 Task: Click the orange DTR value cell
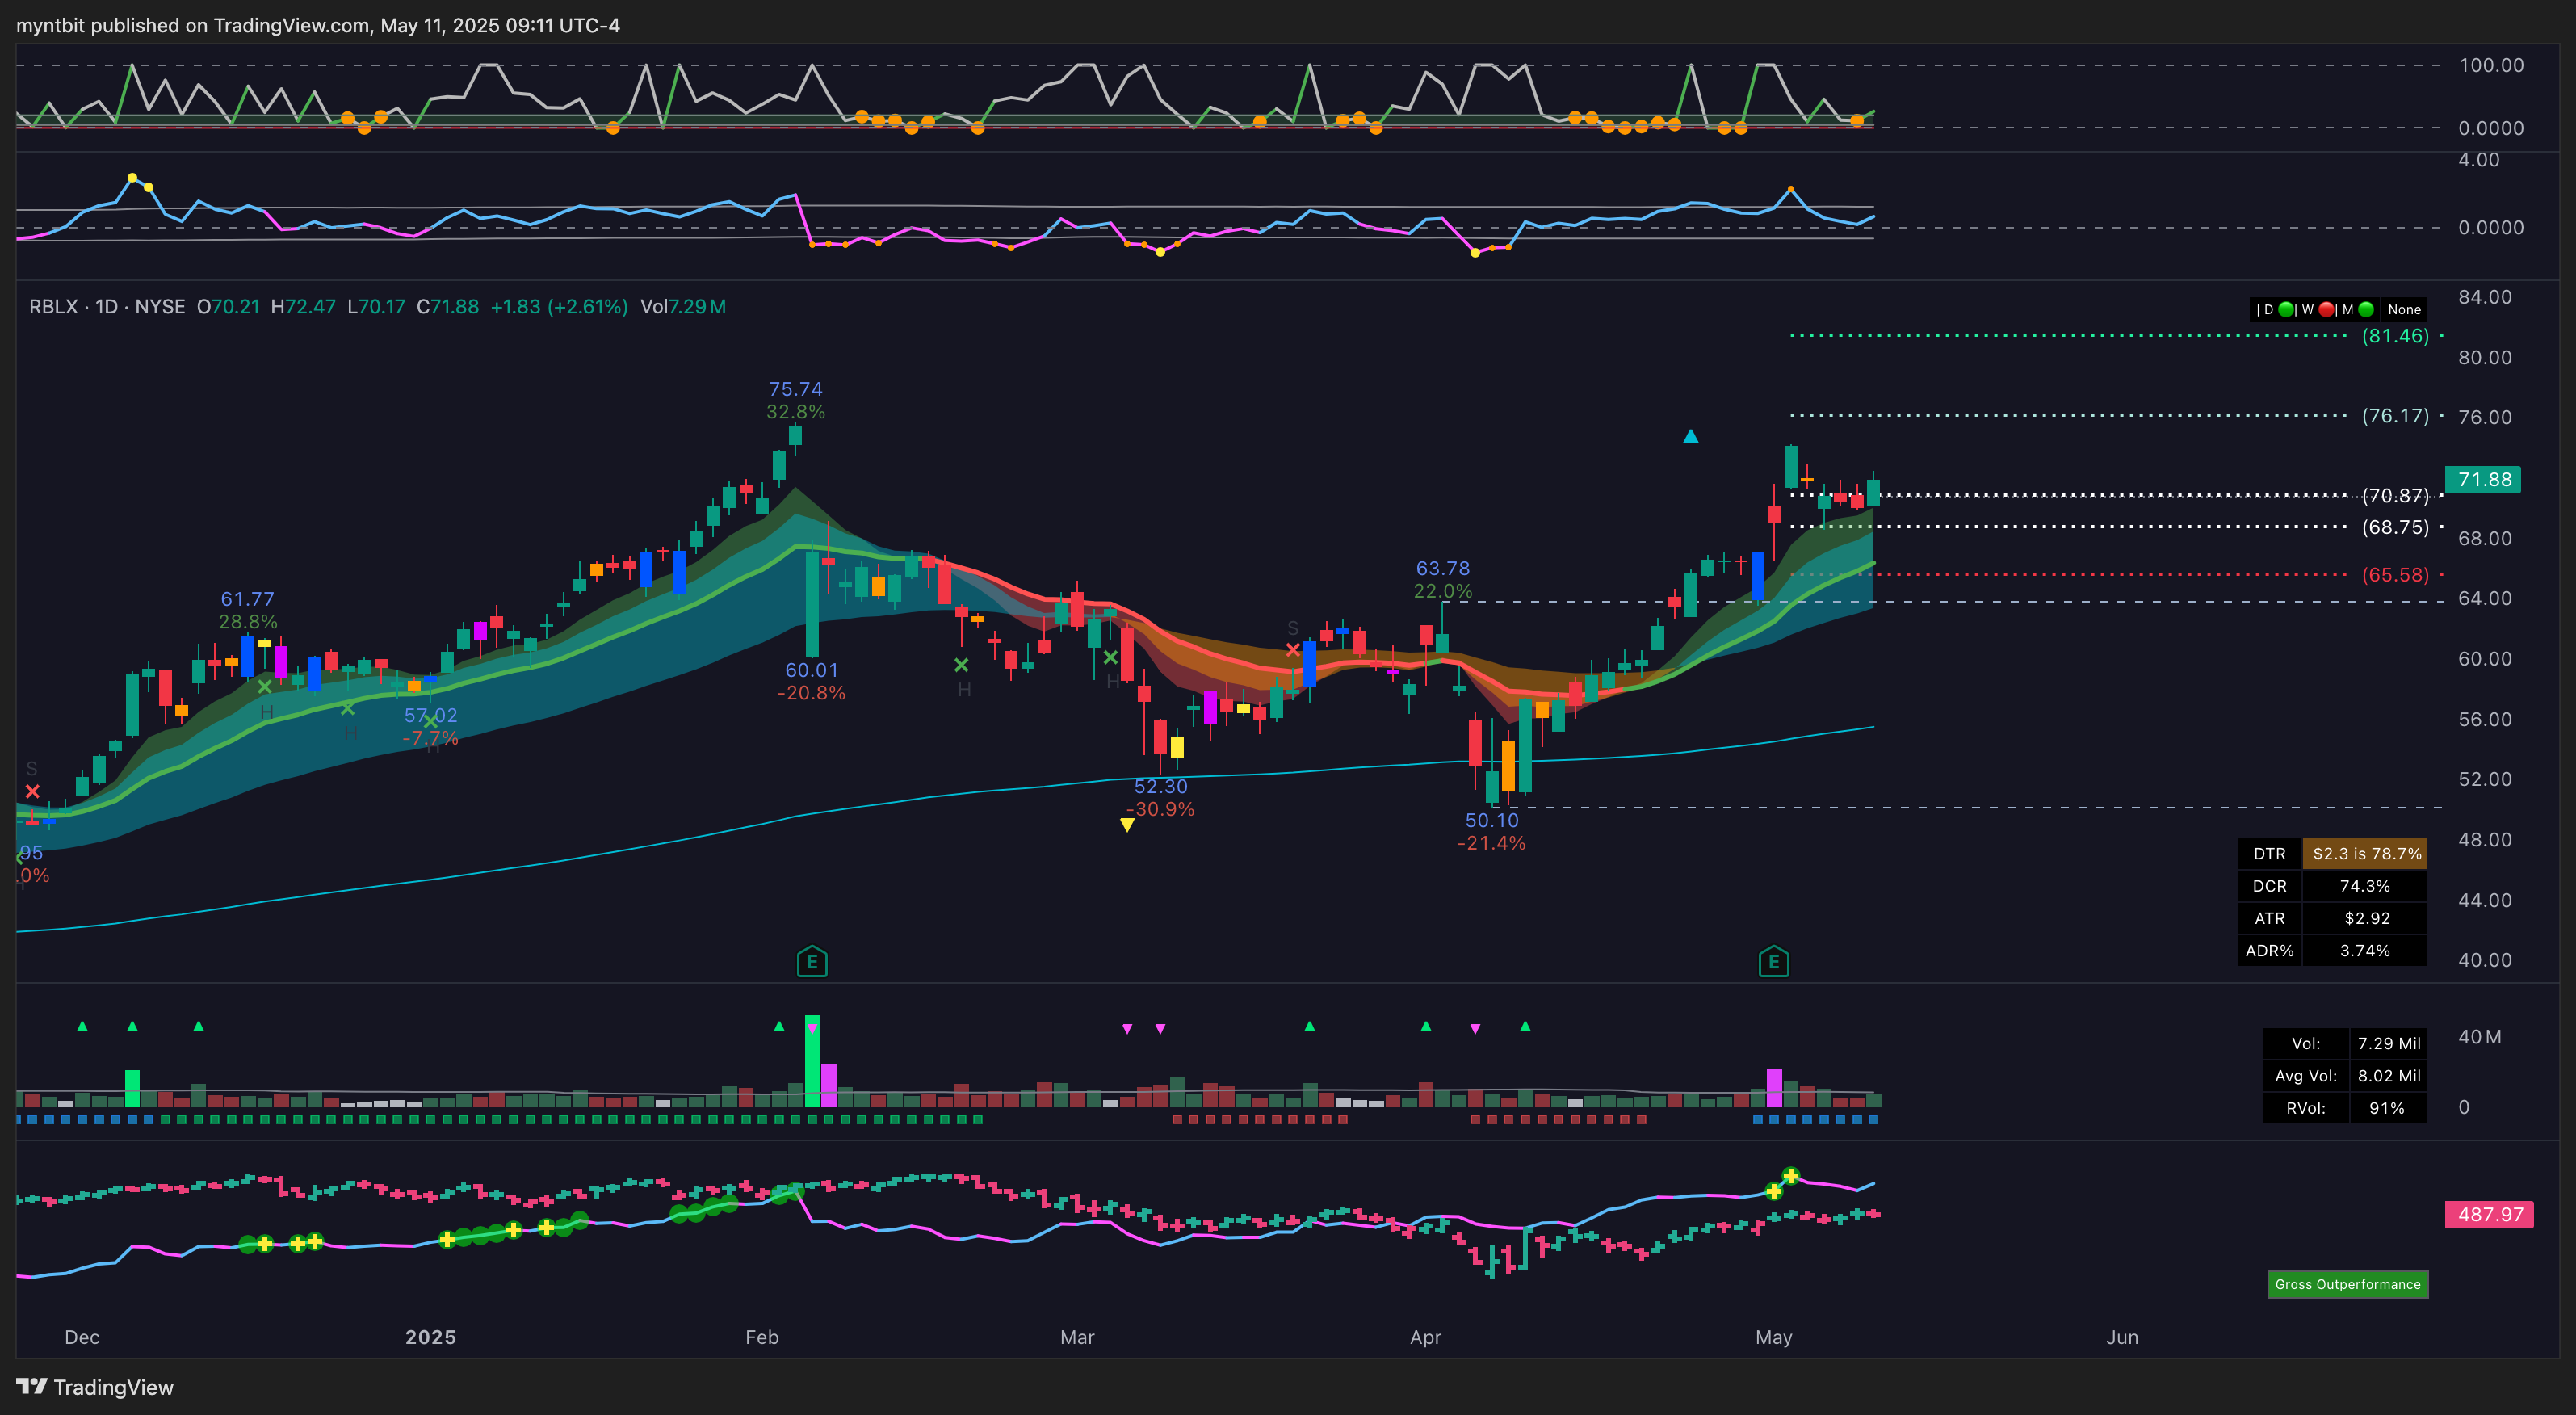tap(2365, 854)
